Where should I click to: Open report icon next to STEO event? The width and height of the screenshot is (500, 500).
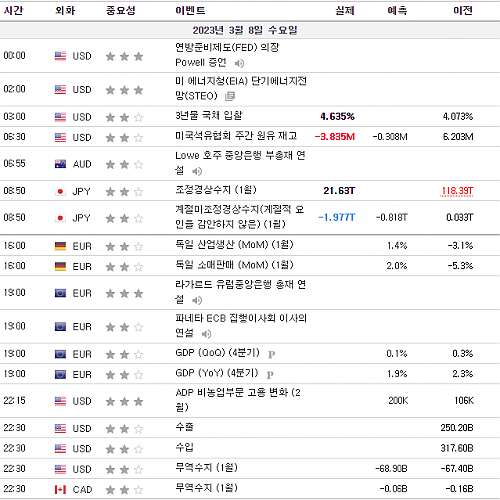coord(230,96)
